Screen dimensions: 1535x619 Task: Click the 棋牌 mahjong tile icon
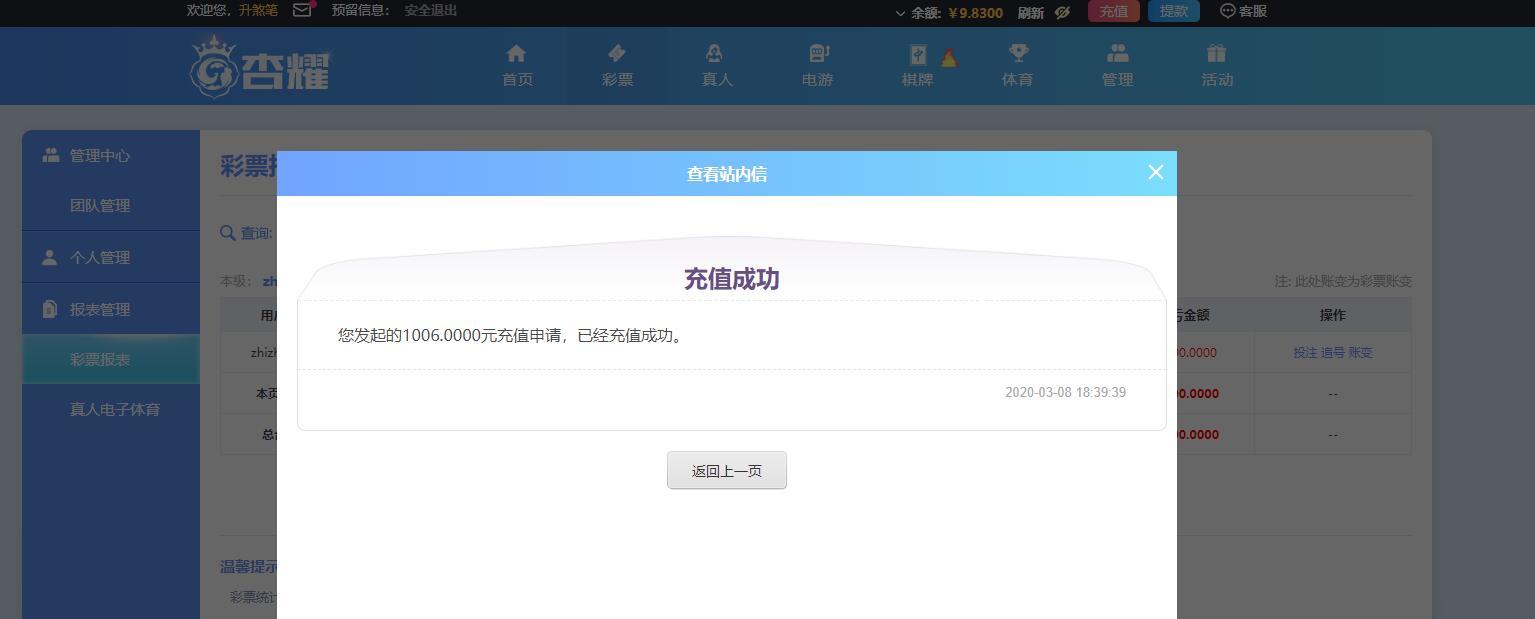[917, 54]
